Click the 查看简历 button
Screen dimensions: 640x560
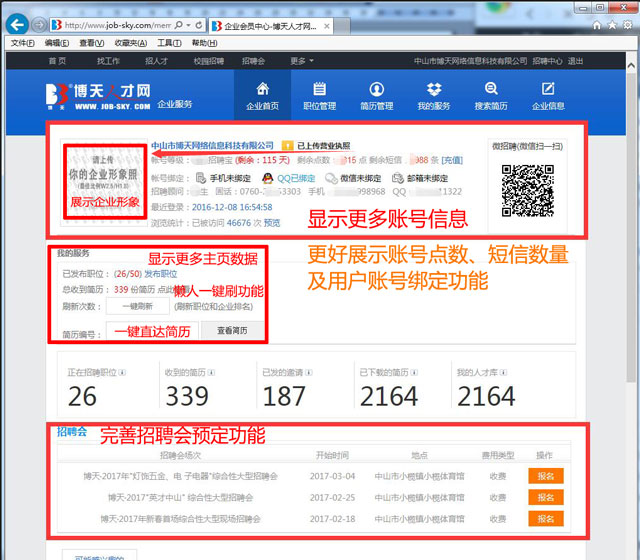pyautogui.click(x=232, y=331)
